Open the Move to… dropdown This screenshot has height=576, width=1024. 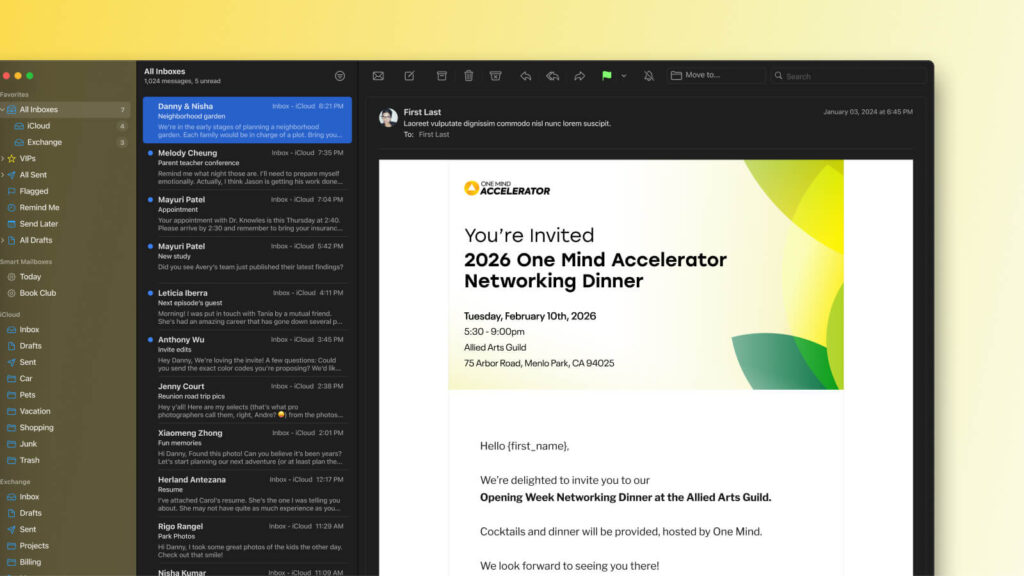pos(716,75)
